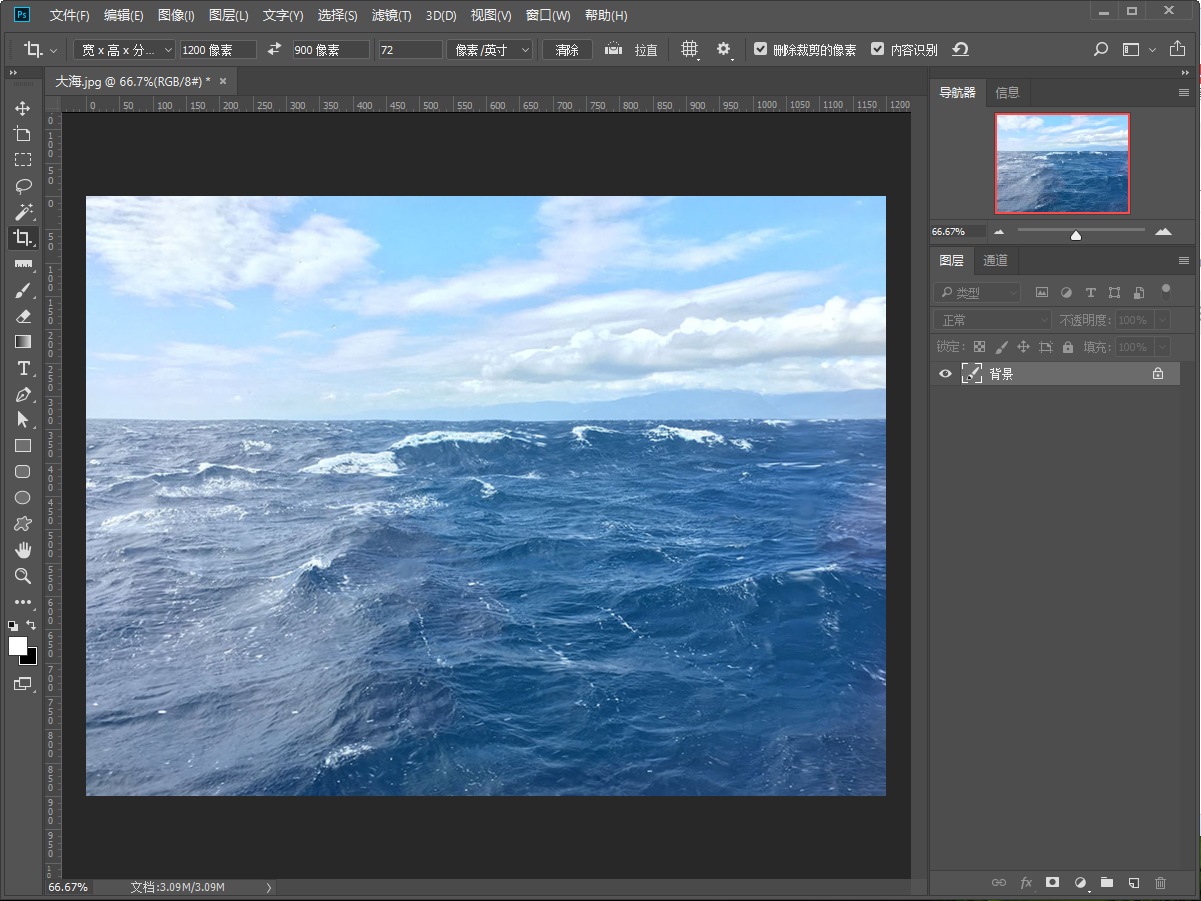
Task: Open the 图像(I) menu
Action: [176, 16]
